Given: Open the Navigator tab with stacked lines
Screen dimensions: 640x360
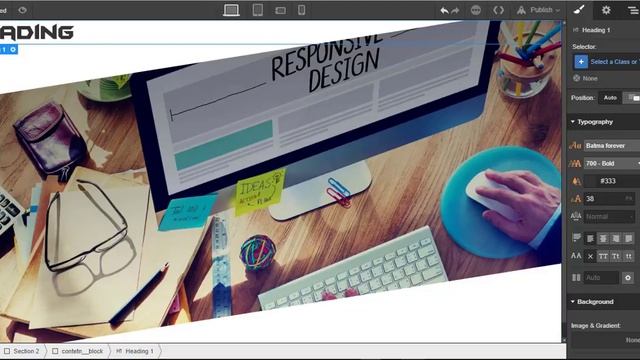Looking at the screenshot, I should pyautogui.click(x=633, y=10).
